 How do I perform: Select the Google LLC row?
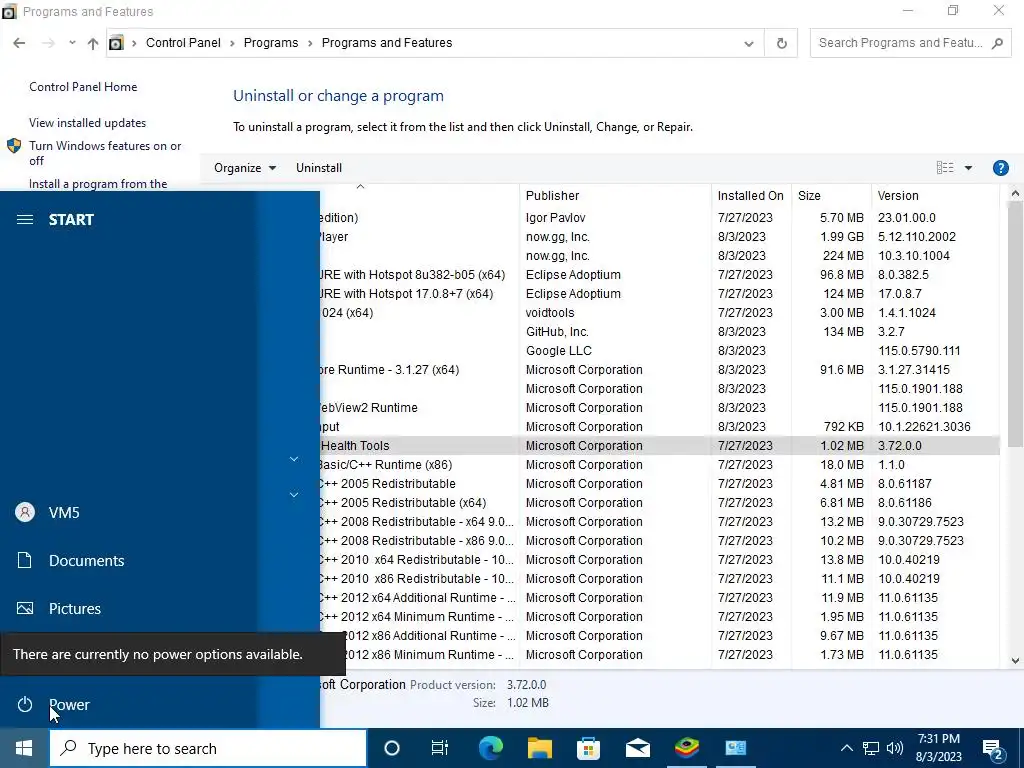click(x=659, y=351)
